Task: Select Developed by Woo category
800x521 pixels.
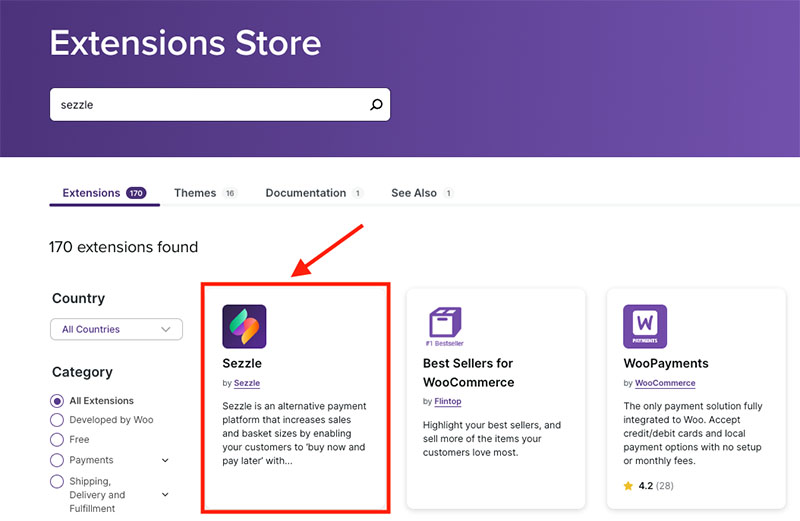Action: point(57,420)
